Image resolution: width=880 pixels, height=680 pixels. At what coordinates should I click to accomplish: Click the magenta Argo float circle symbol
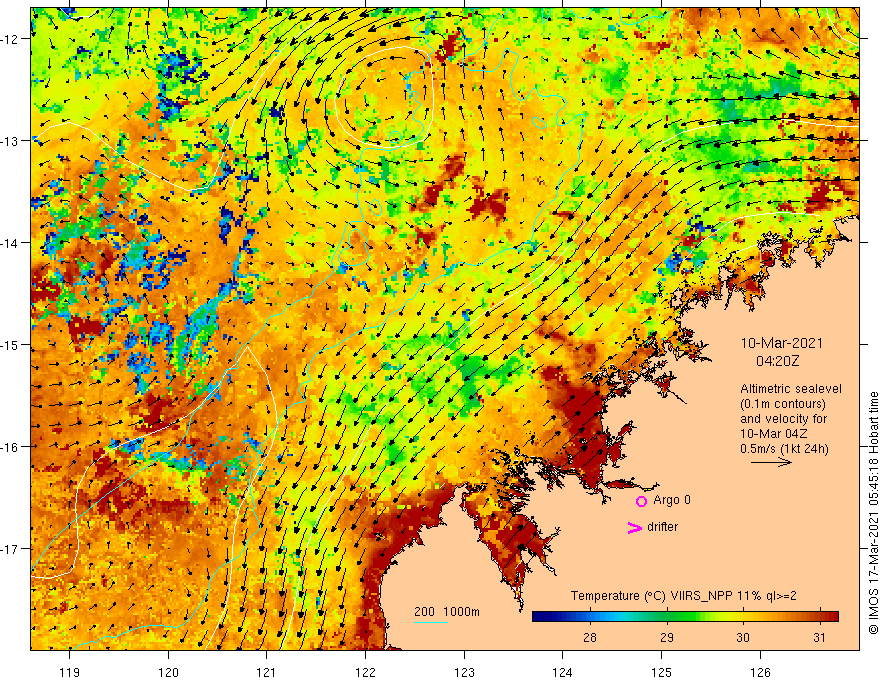point(641,501)
